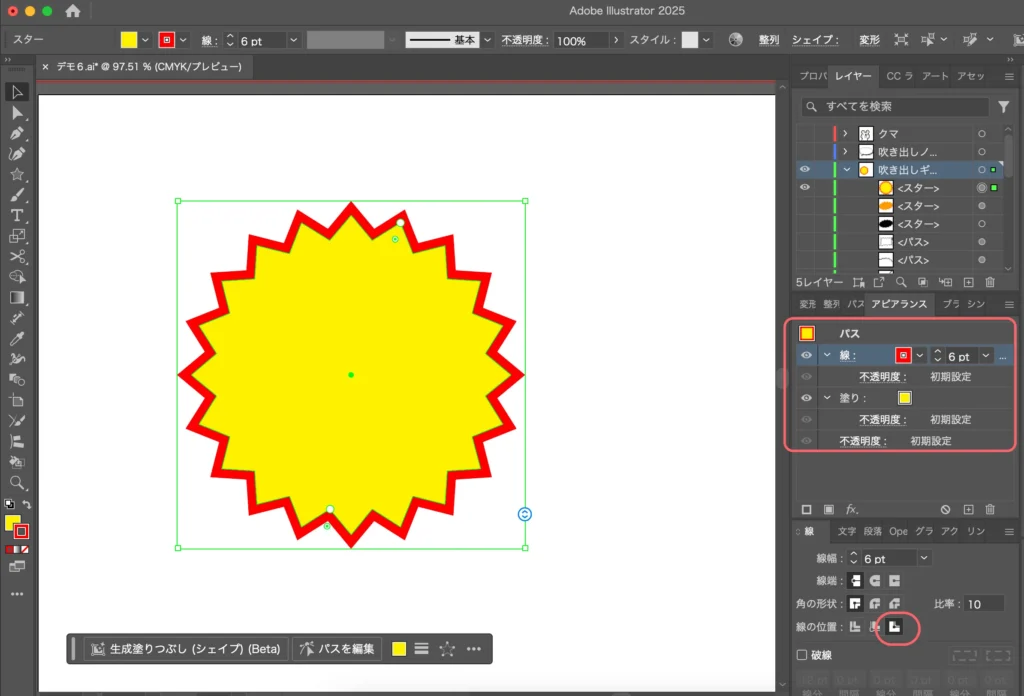Expand the クマ layer
Image resolution: width=1024 pixels, height=696 pixels.
845,133
